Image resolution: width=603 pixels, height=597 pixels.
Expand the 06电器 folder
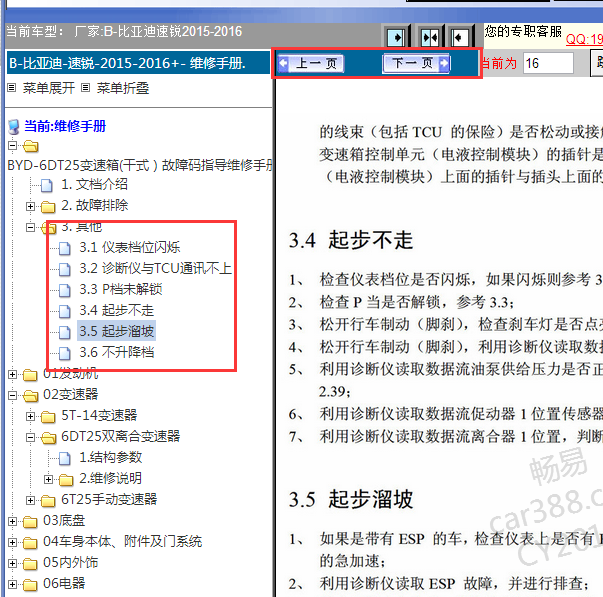[12, 584]
